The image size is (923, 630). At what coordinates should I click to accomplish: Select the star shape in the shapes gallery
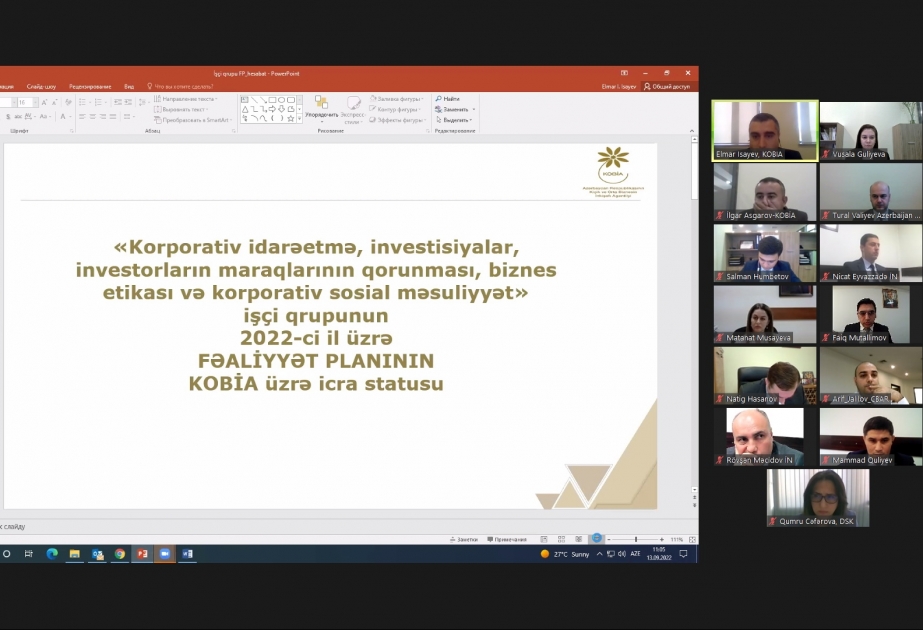point(290,118)
